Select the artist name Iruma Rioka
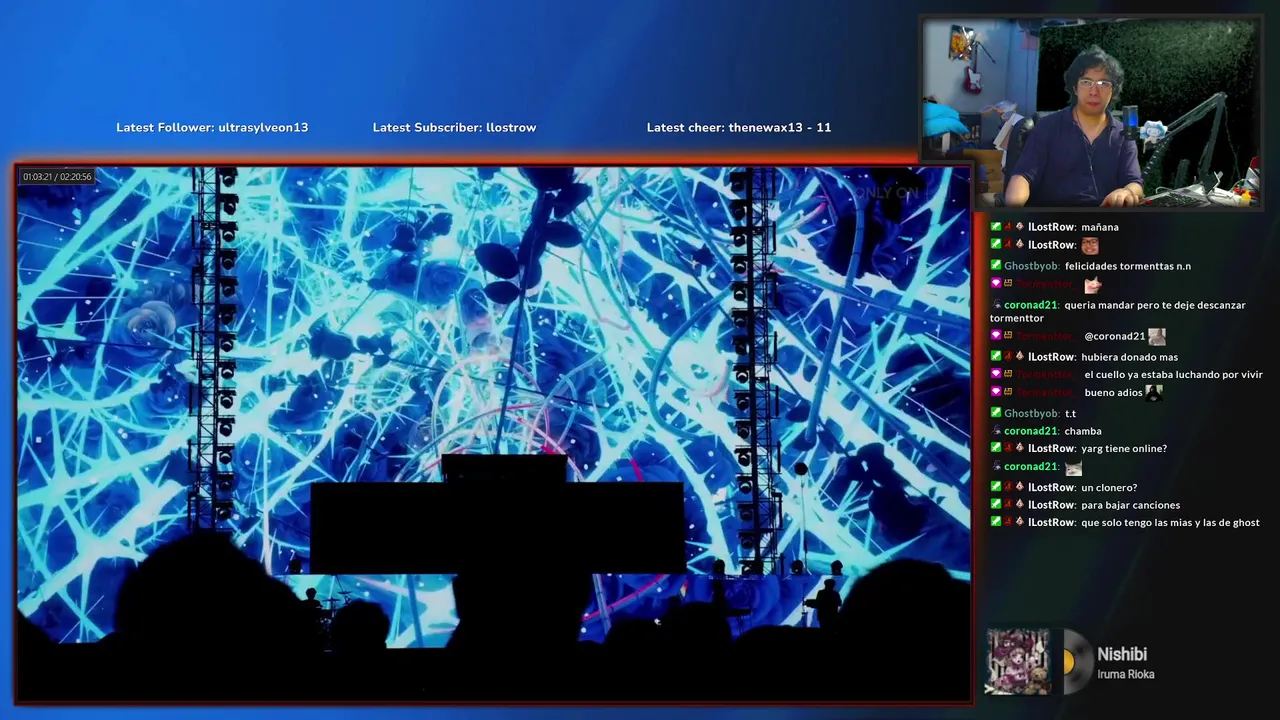Image resolution: width=1280 pixels, height=720 pixels. pyautogui.click(x=1126, y=675)
